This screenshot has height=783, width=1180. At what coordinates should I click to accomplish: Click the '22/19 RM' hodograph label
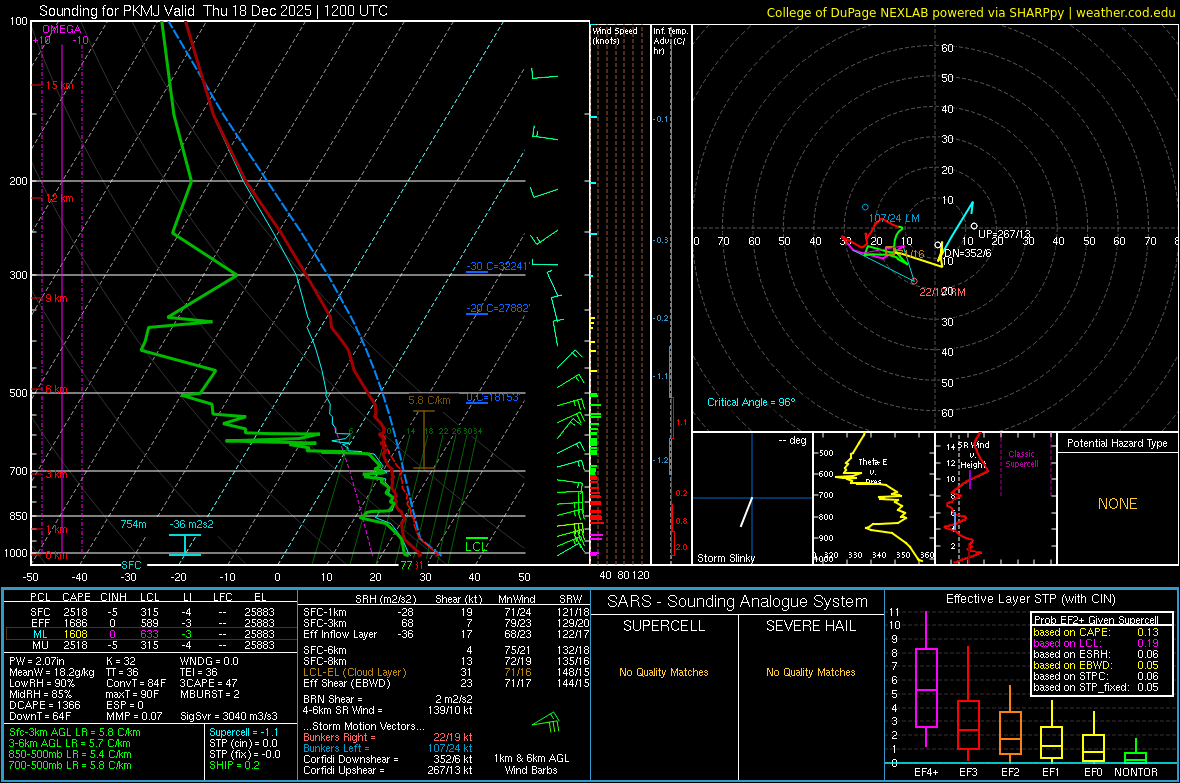click(942, 291)
